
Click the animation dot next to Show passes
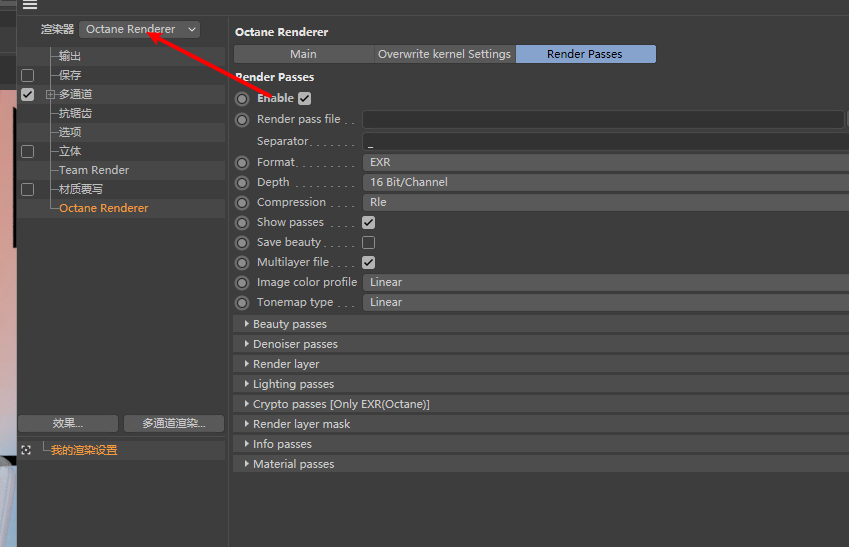pos(242,223)
